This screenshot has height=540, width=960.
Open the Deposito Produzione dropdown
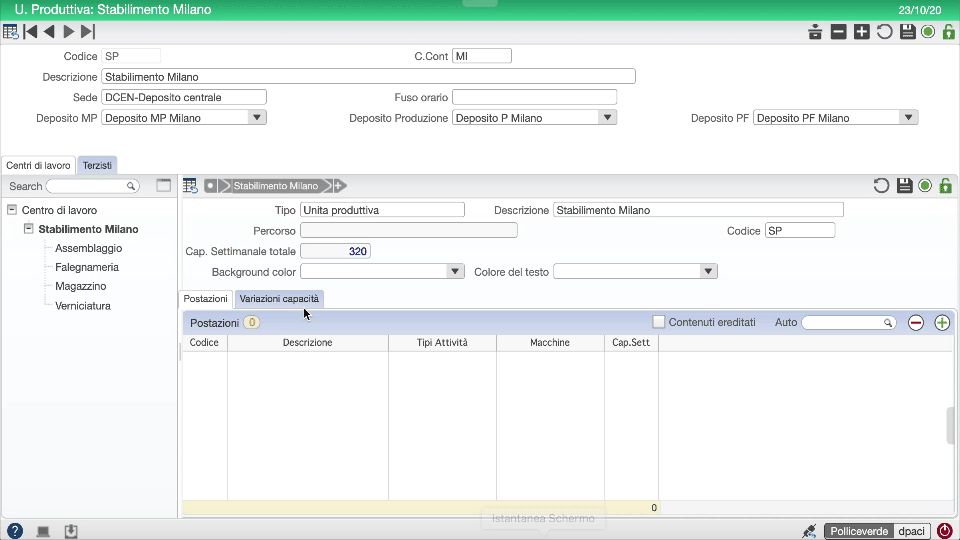pyautogui.click(x=607, y=118)
